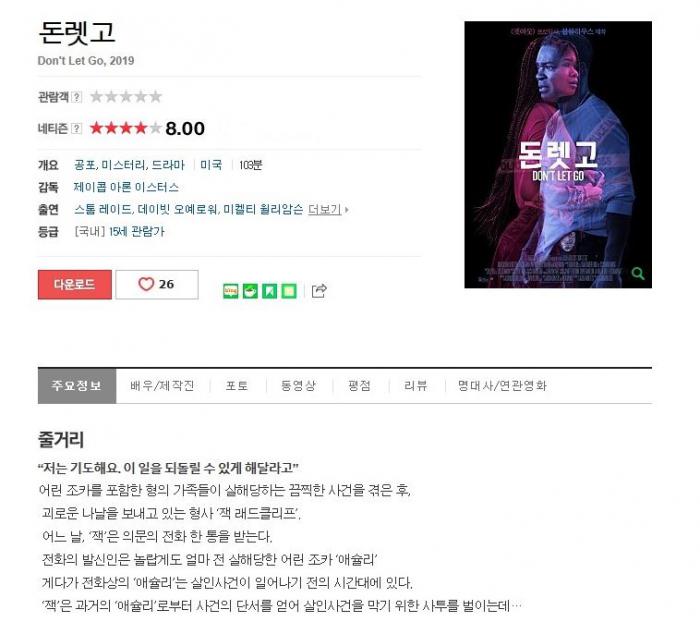Image resolution: width=700 pixels, height=622 pixels.
Task: Switch to the 포토 tab
Action: [x=237, y=385]
